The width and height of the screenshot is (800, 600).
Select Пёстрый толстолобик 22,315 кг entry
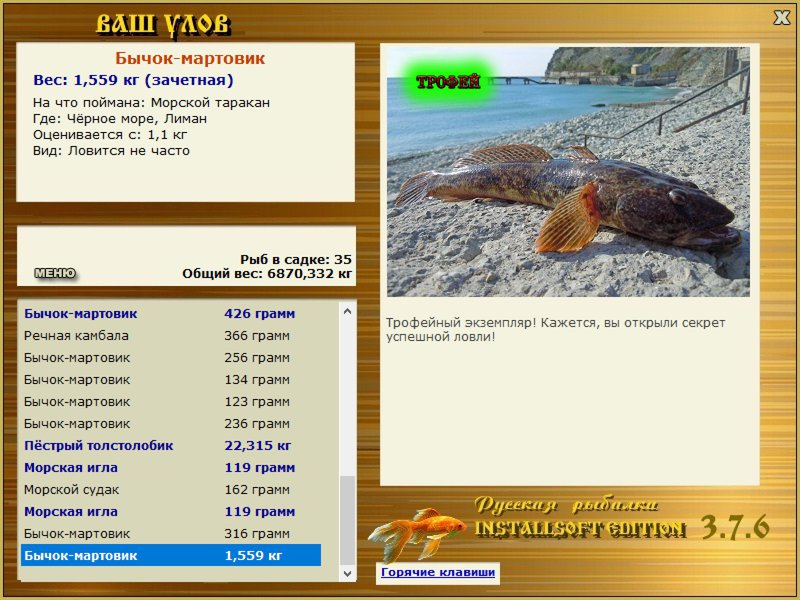[171, 445]
